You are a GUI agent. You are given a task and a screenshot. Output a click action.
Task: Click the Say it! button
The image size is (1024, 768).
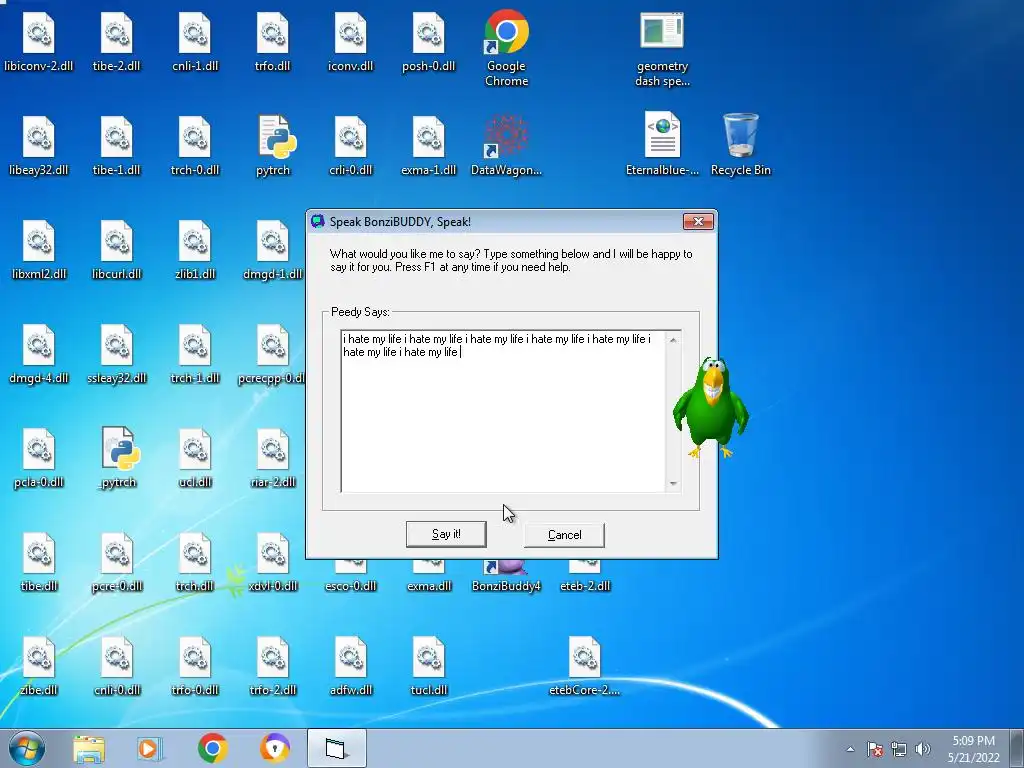446,534
